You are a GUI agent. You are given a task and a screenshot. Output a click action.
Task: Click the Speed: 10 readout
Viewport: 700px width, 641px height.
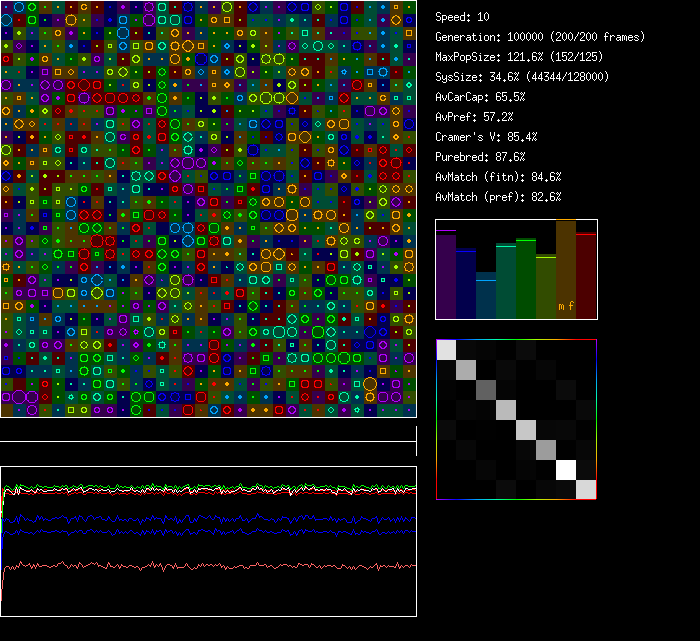click(463, 17)
